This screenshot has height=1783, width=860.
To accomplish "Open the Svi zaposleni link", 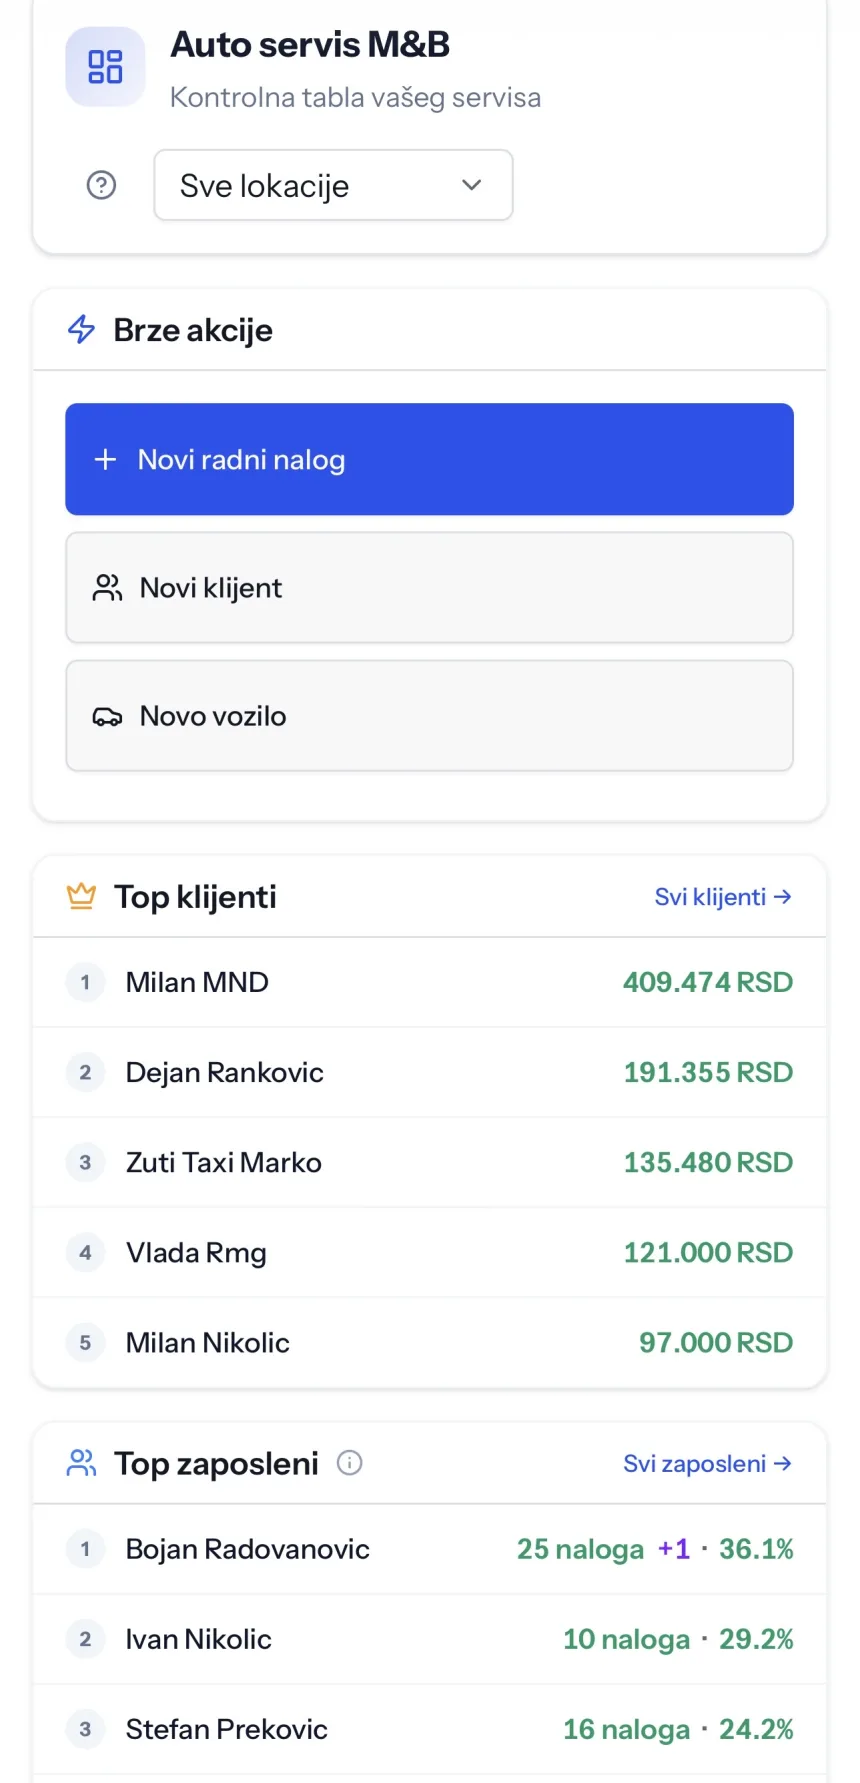I will tap(707, 1464).
